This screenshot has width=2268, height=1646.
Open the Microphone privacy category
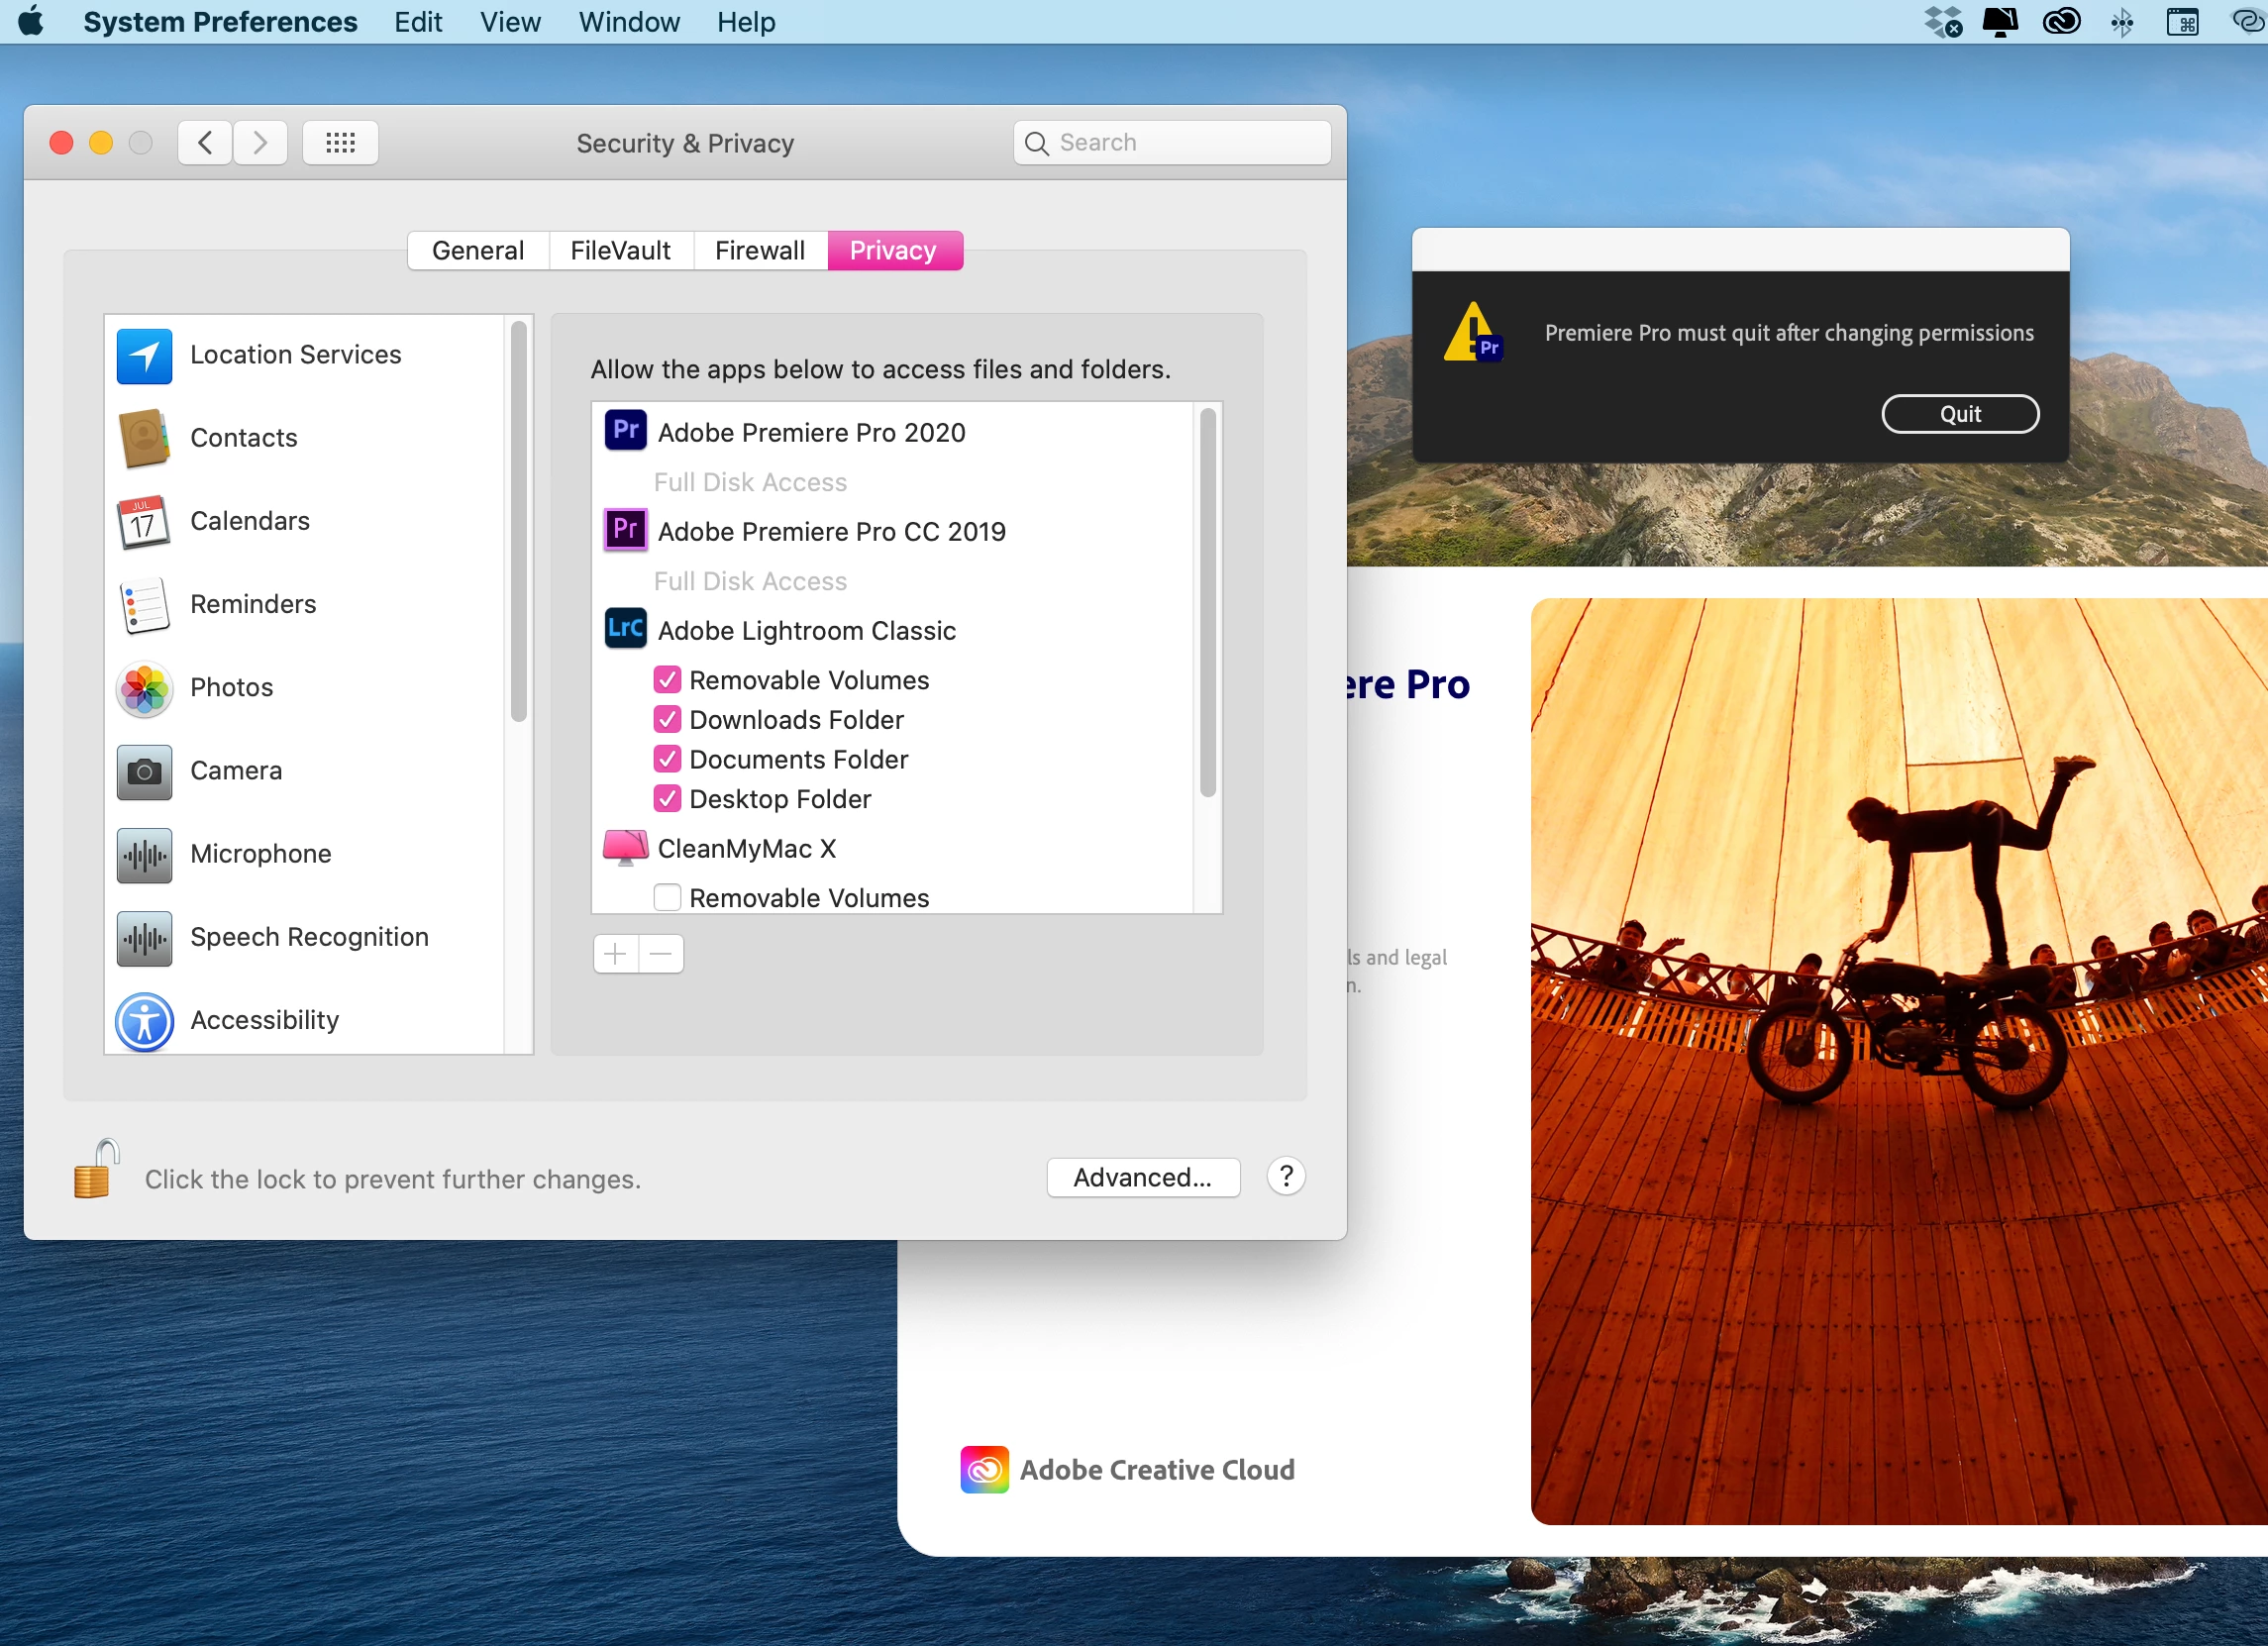(260, 854)
